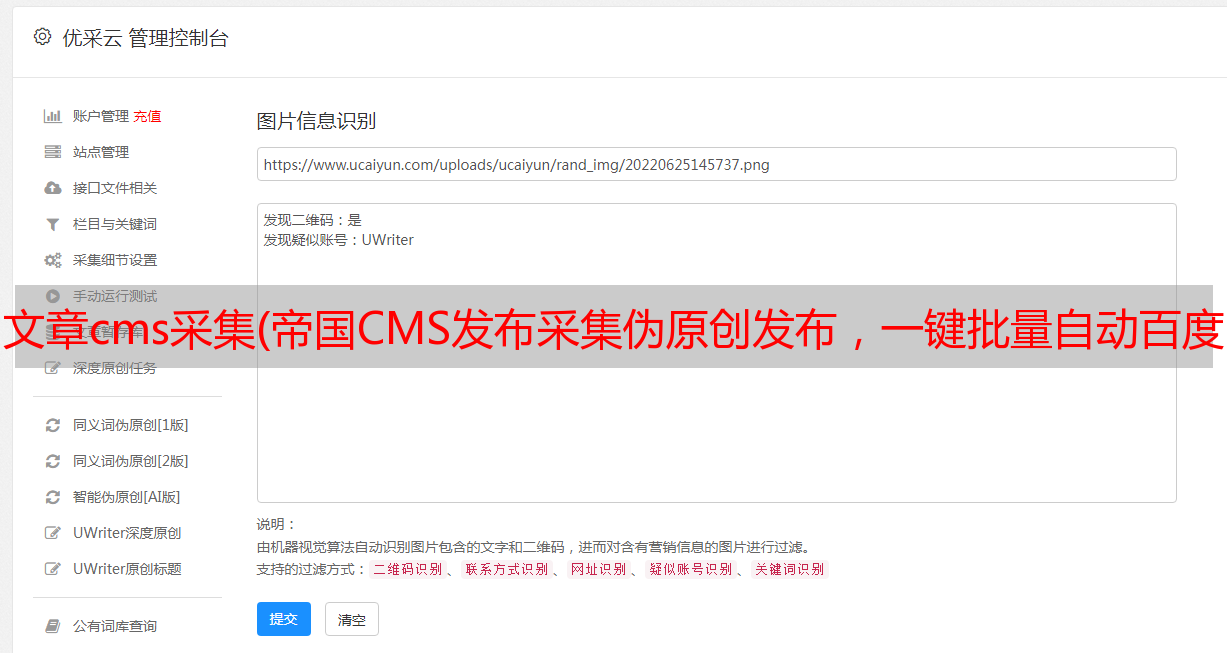Click the 智能伪原创[AI版] refresh icon

[x=53, y=497]
